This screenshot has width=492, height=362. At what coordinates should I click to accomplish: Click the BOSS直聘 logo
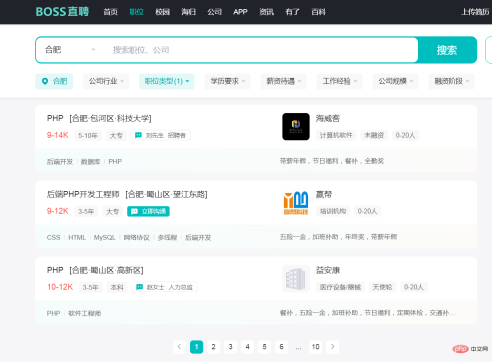coord(62,12)
